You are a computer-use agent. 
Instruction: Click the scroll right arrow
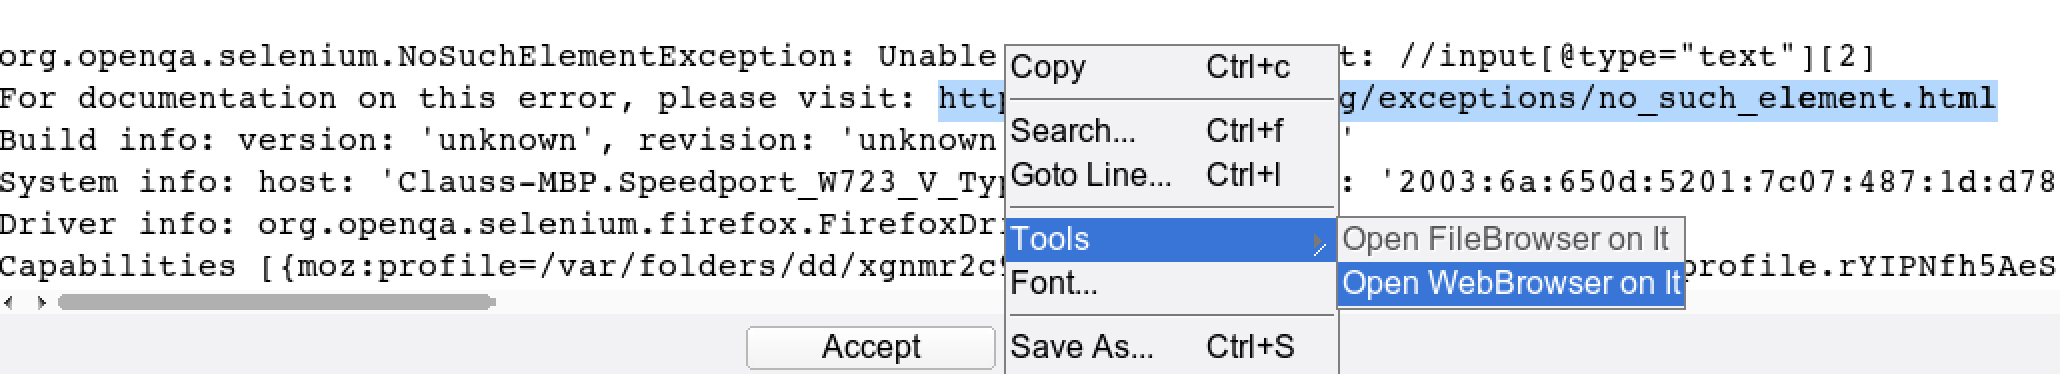(41, 302)
